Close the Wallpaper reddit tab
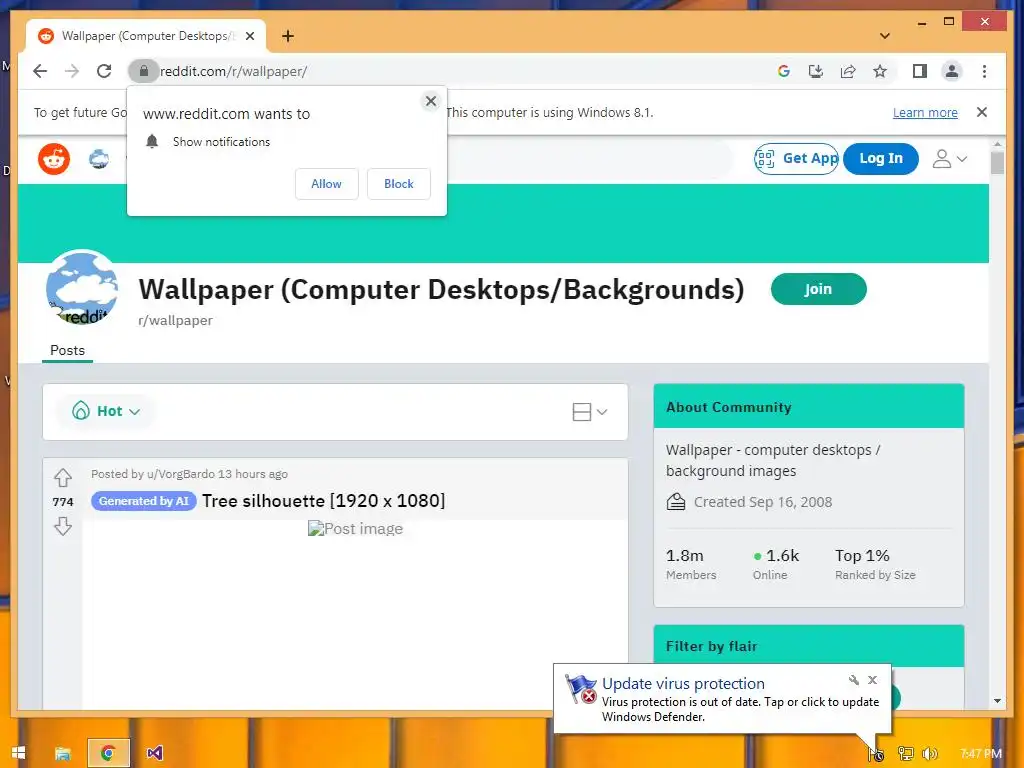Screen dimensions: 1024x768 point(249,36)
